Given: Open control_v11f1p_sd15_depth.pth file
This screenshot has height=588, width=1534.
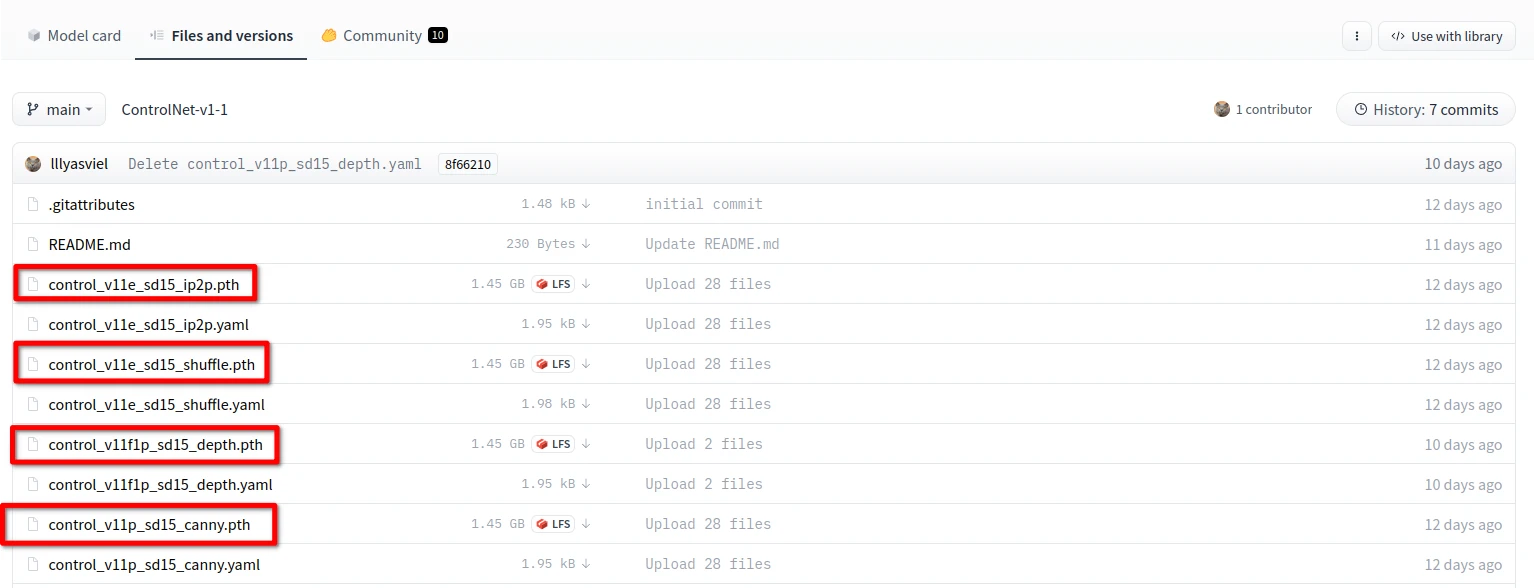Looking at the screenshot, I should point(155,444).
